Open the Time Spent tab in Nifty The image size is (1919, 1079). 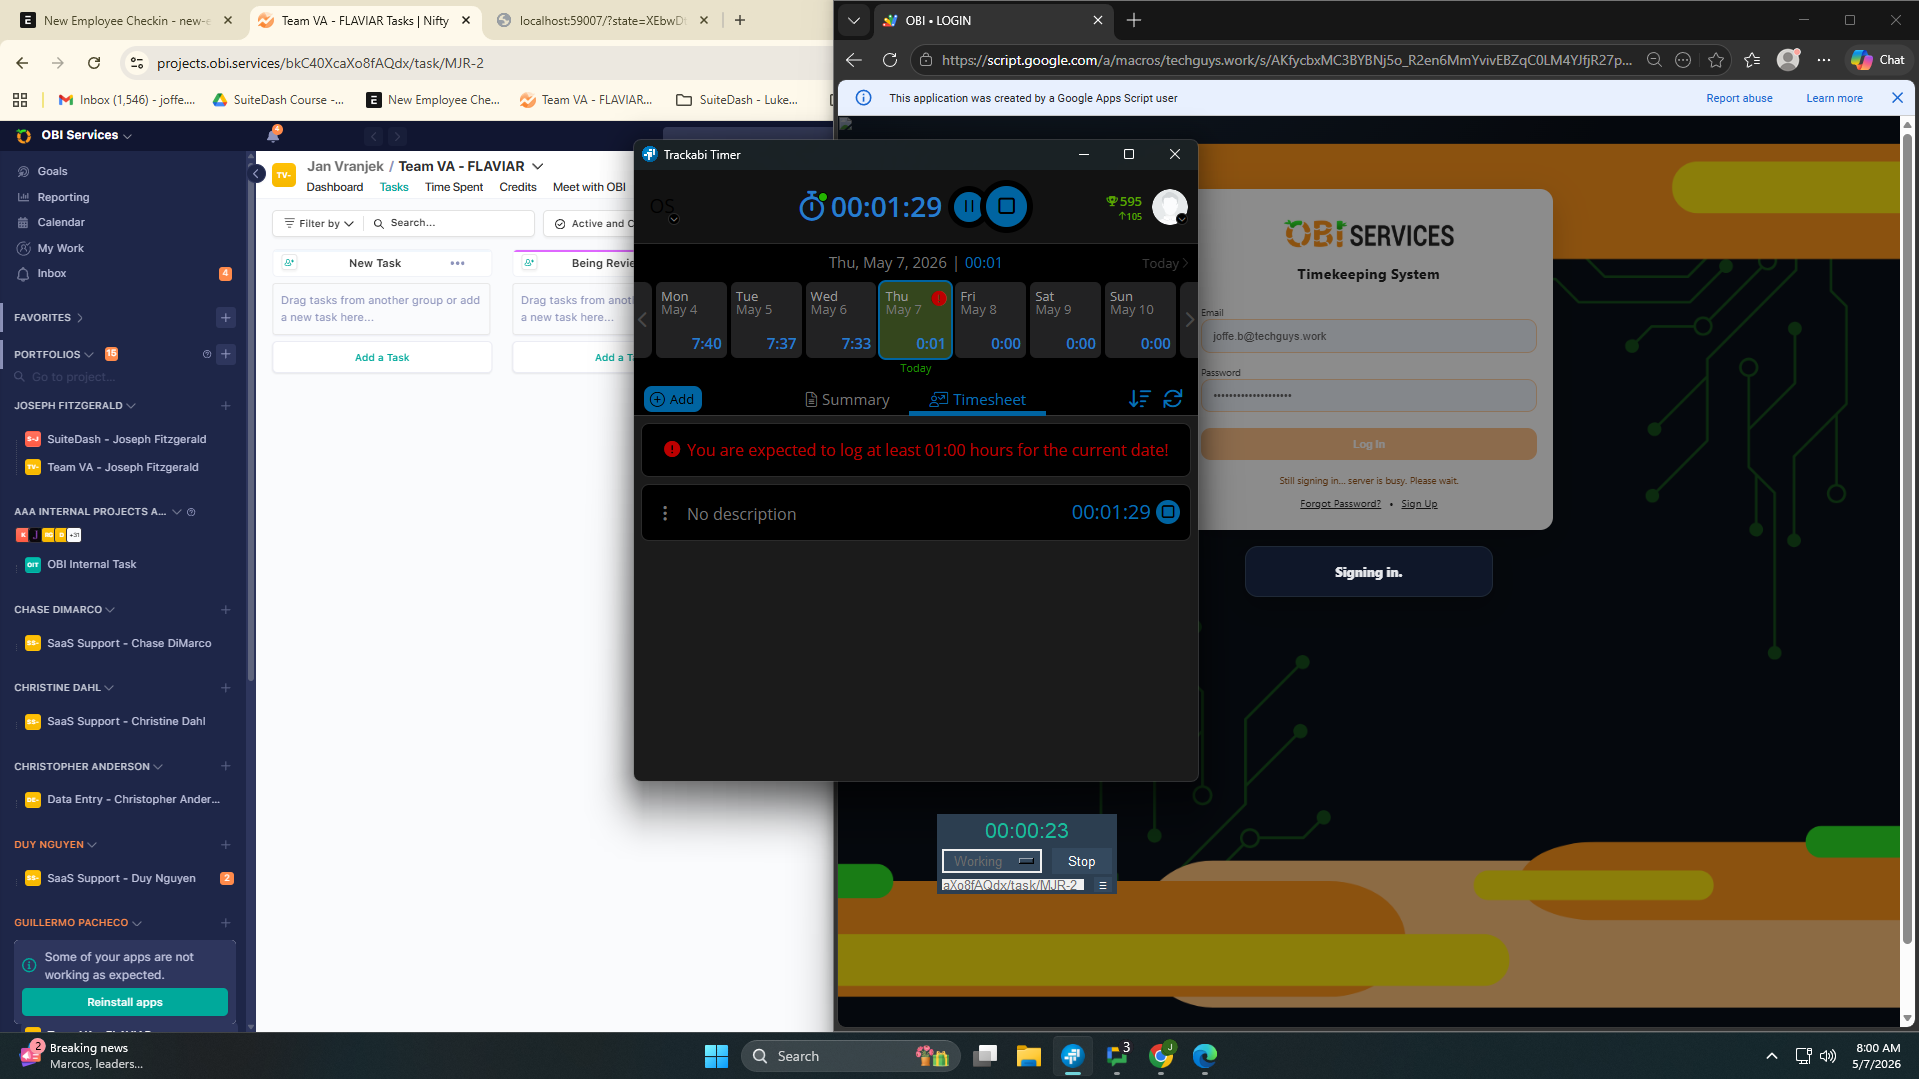[454, 187]
